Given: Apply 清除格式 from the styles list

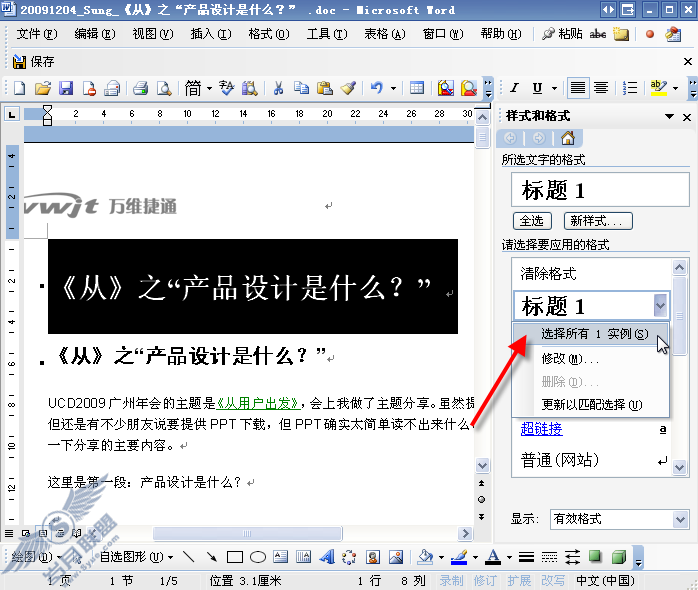Looking at the screenshot, I should 548,273.
